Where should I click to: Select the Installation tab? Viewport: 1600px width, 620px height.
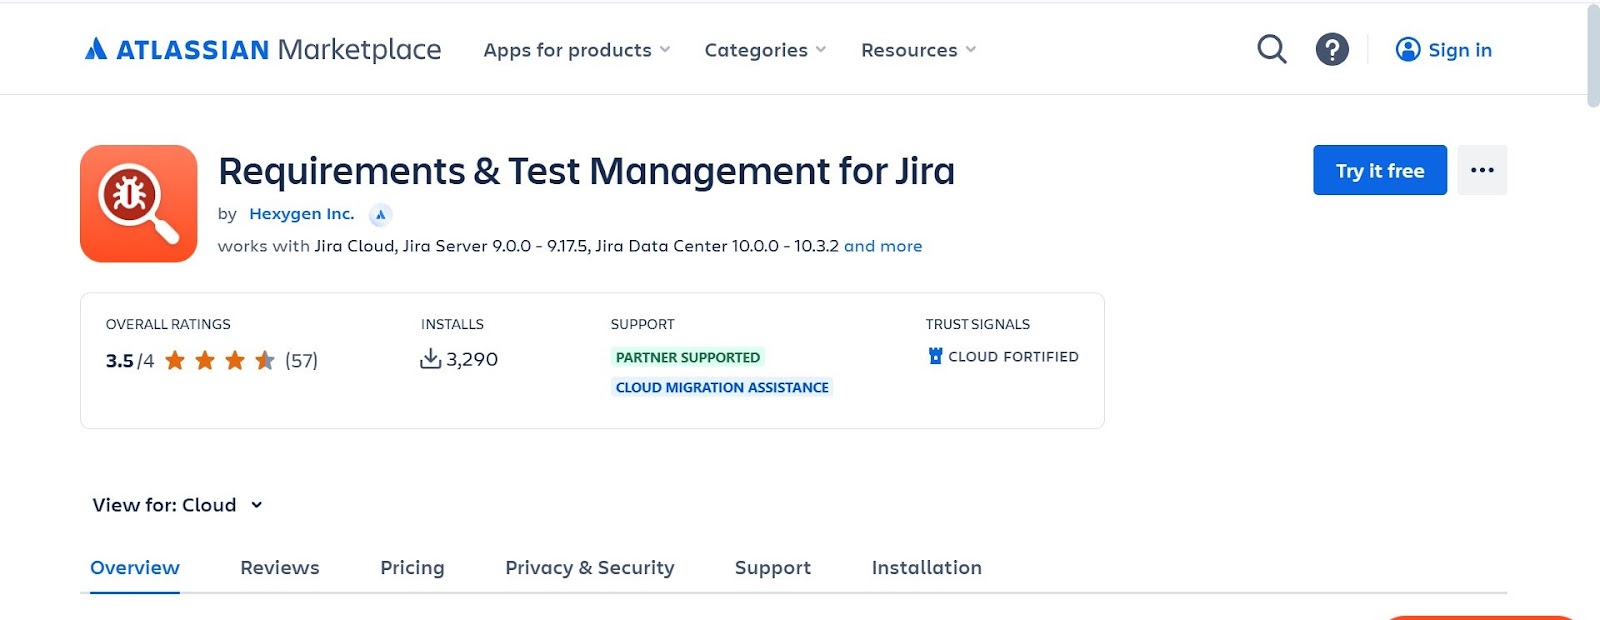point(927,567)
